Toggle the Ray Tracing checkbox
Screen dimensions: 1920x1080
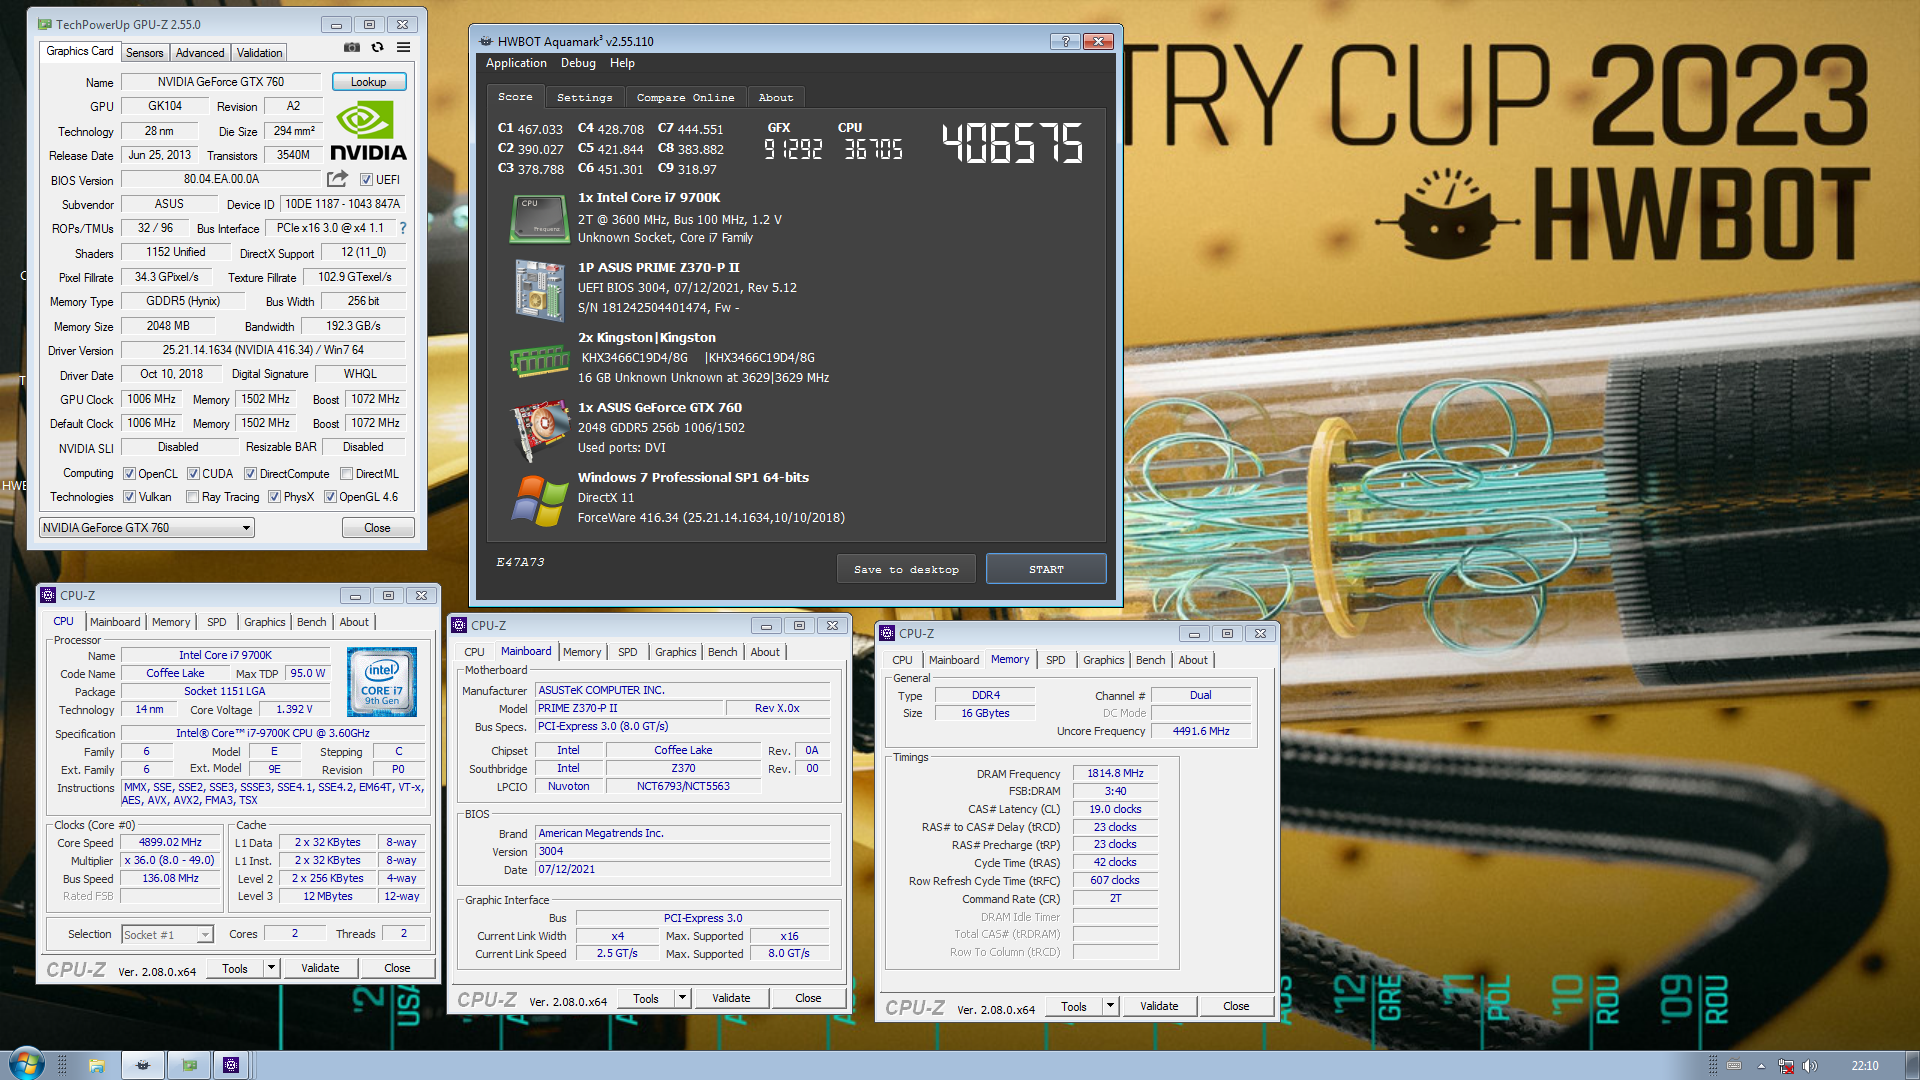pos(192,497)
